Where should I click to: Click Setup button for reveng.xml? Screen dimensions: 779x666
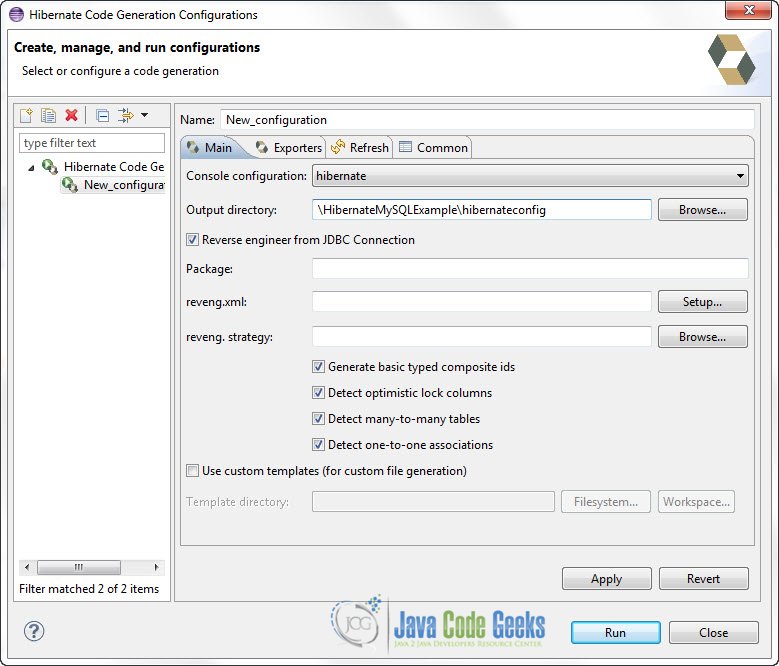click(702, 301)
